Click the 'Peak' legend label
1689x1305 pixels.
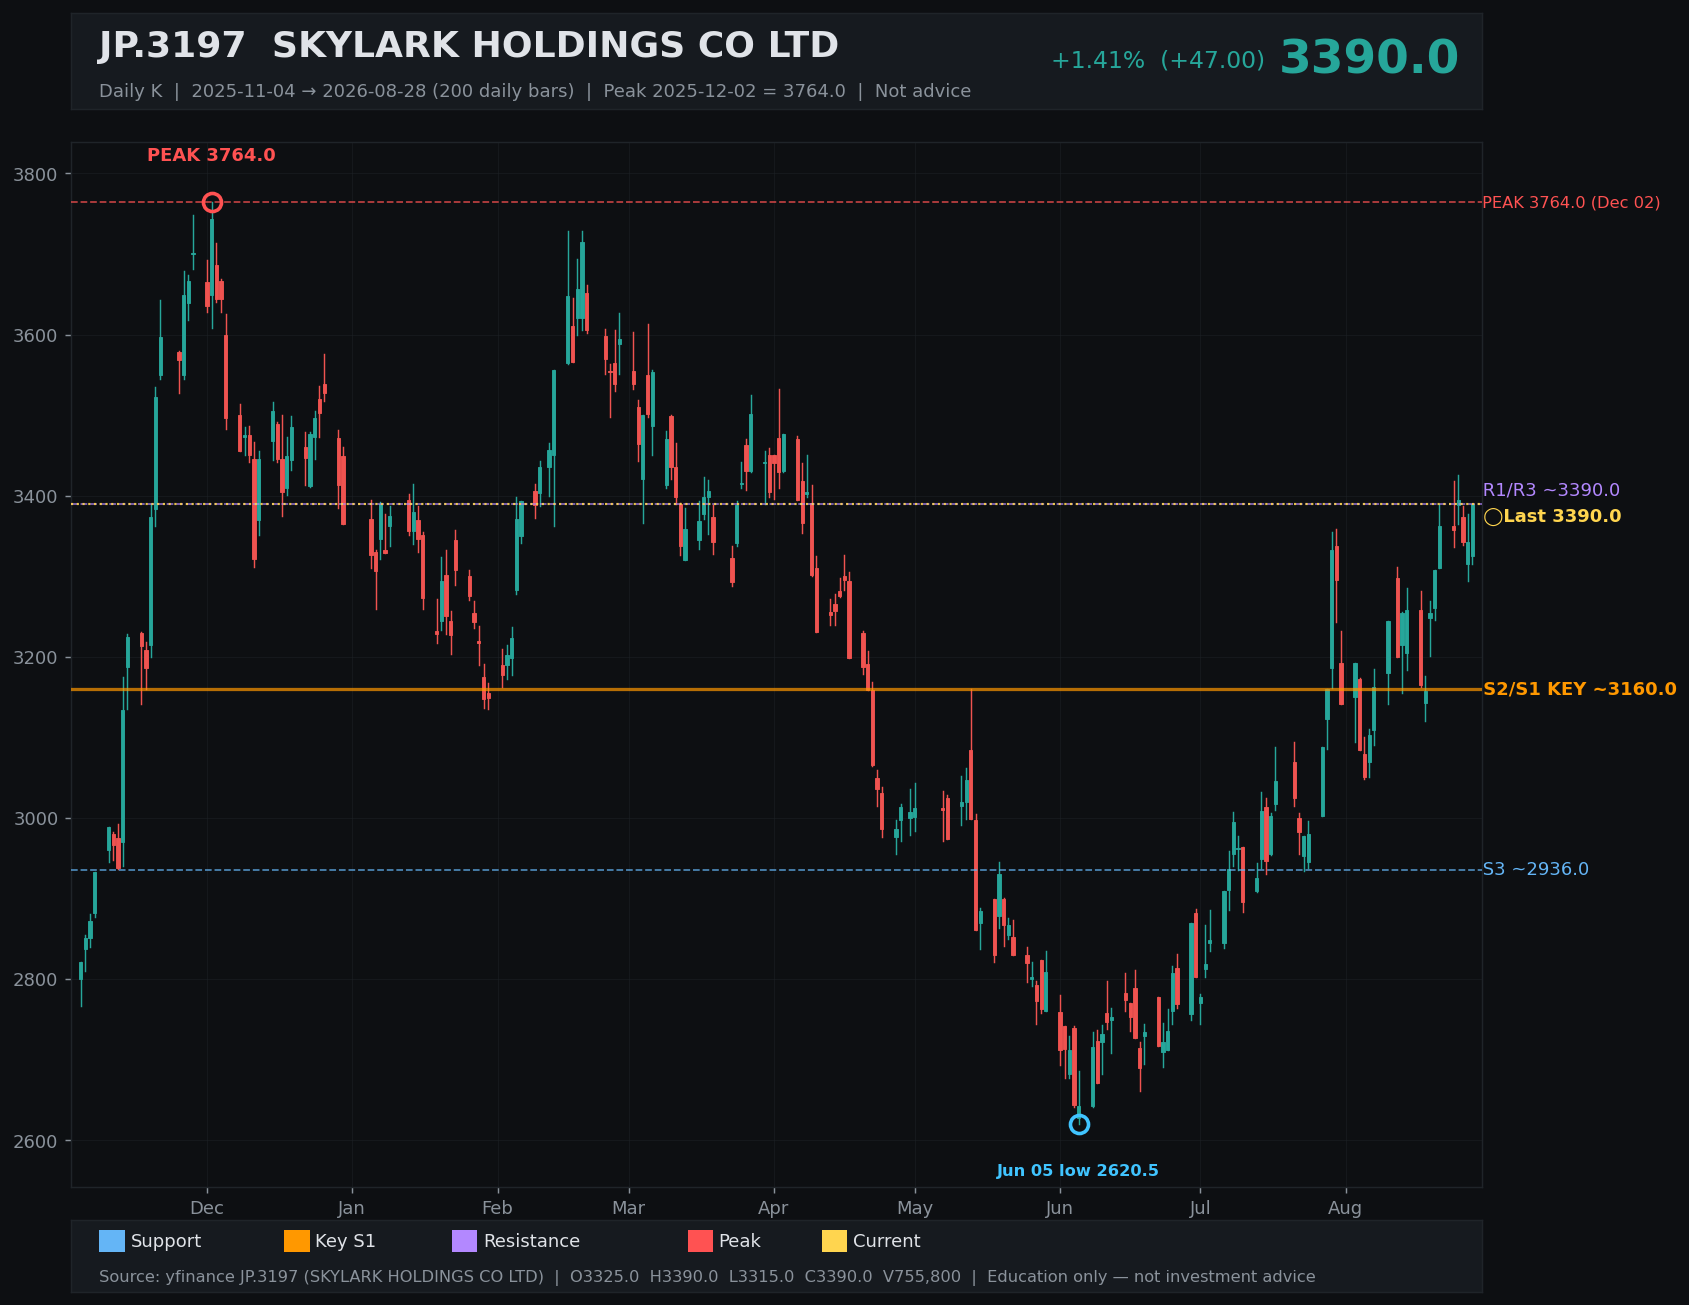740,1241
